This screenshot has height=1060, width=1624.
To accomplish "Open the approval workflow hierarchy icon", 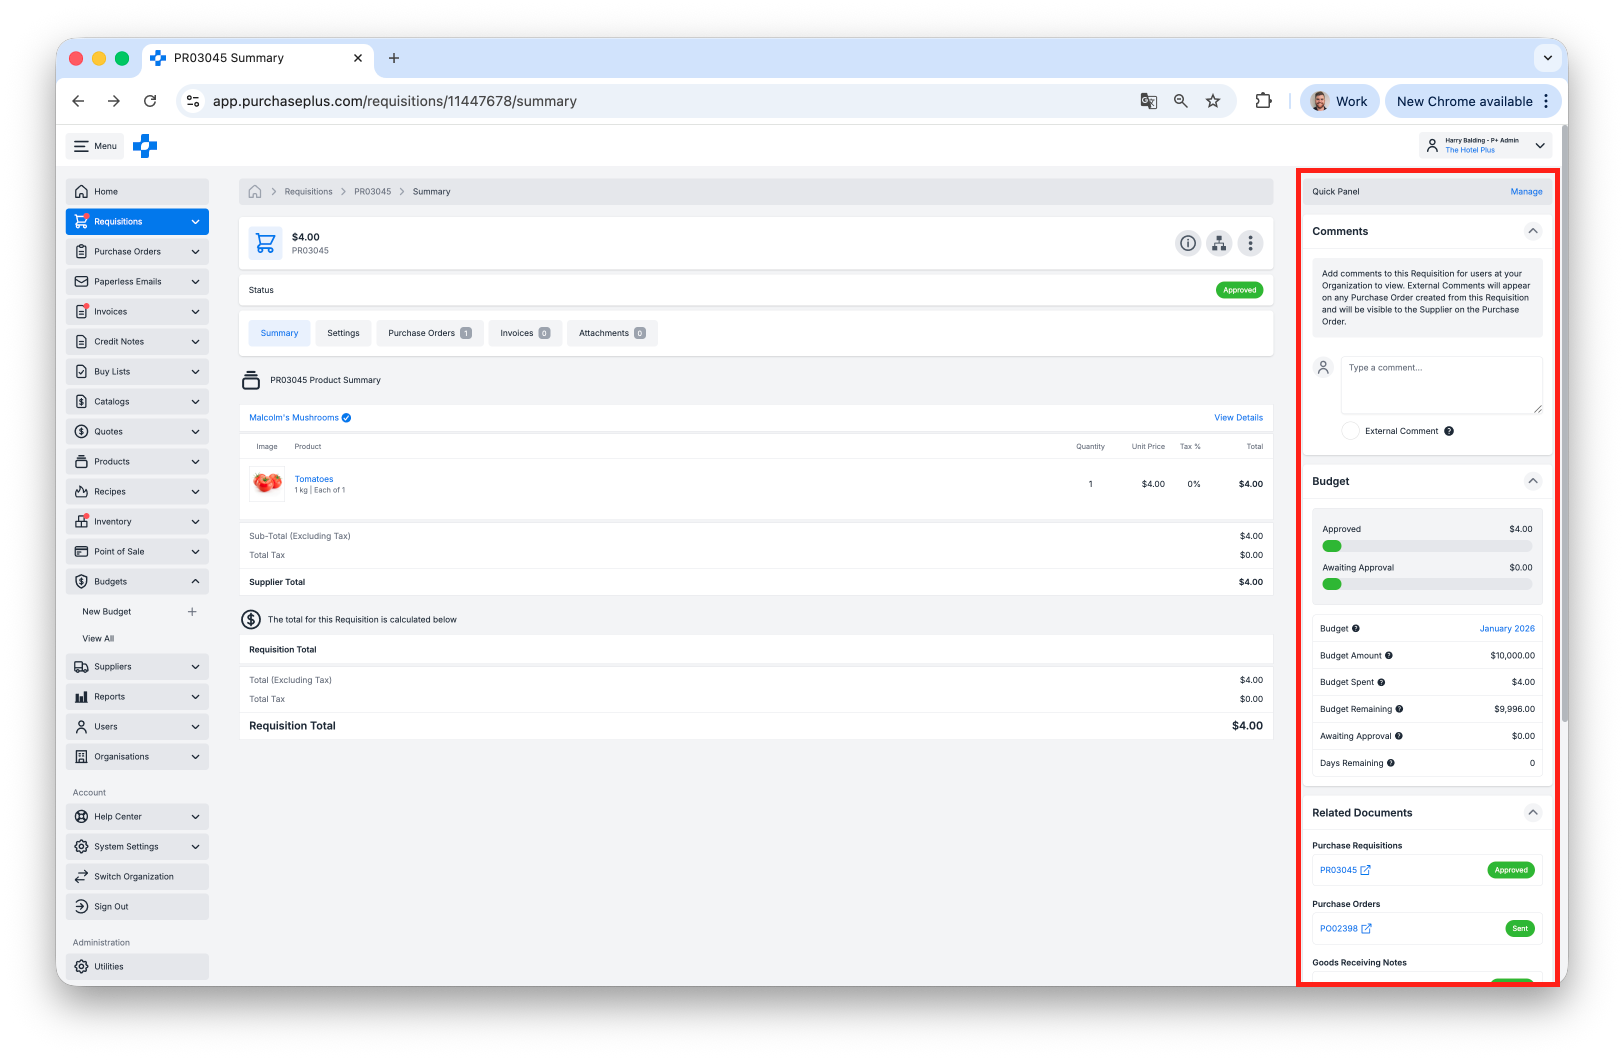I will (x=1219, y=243).
